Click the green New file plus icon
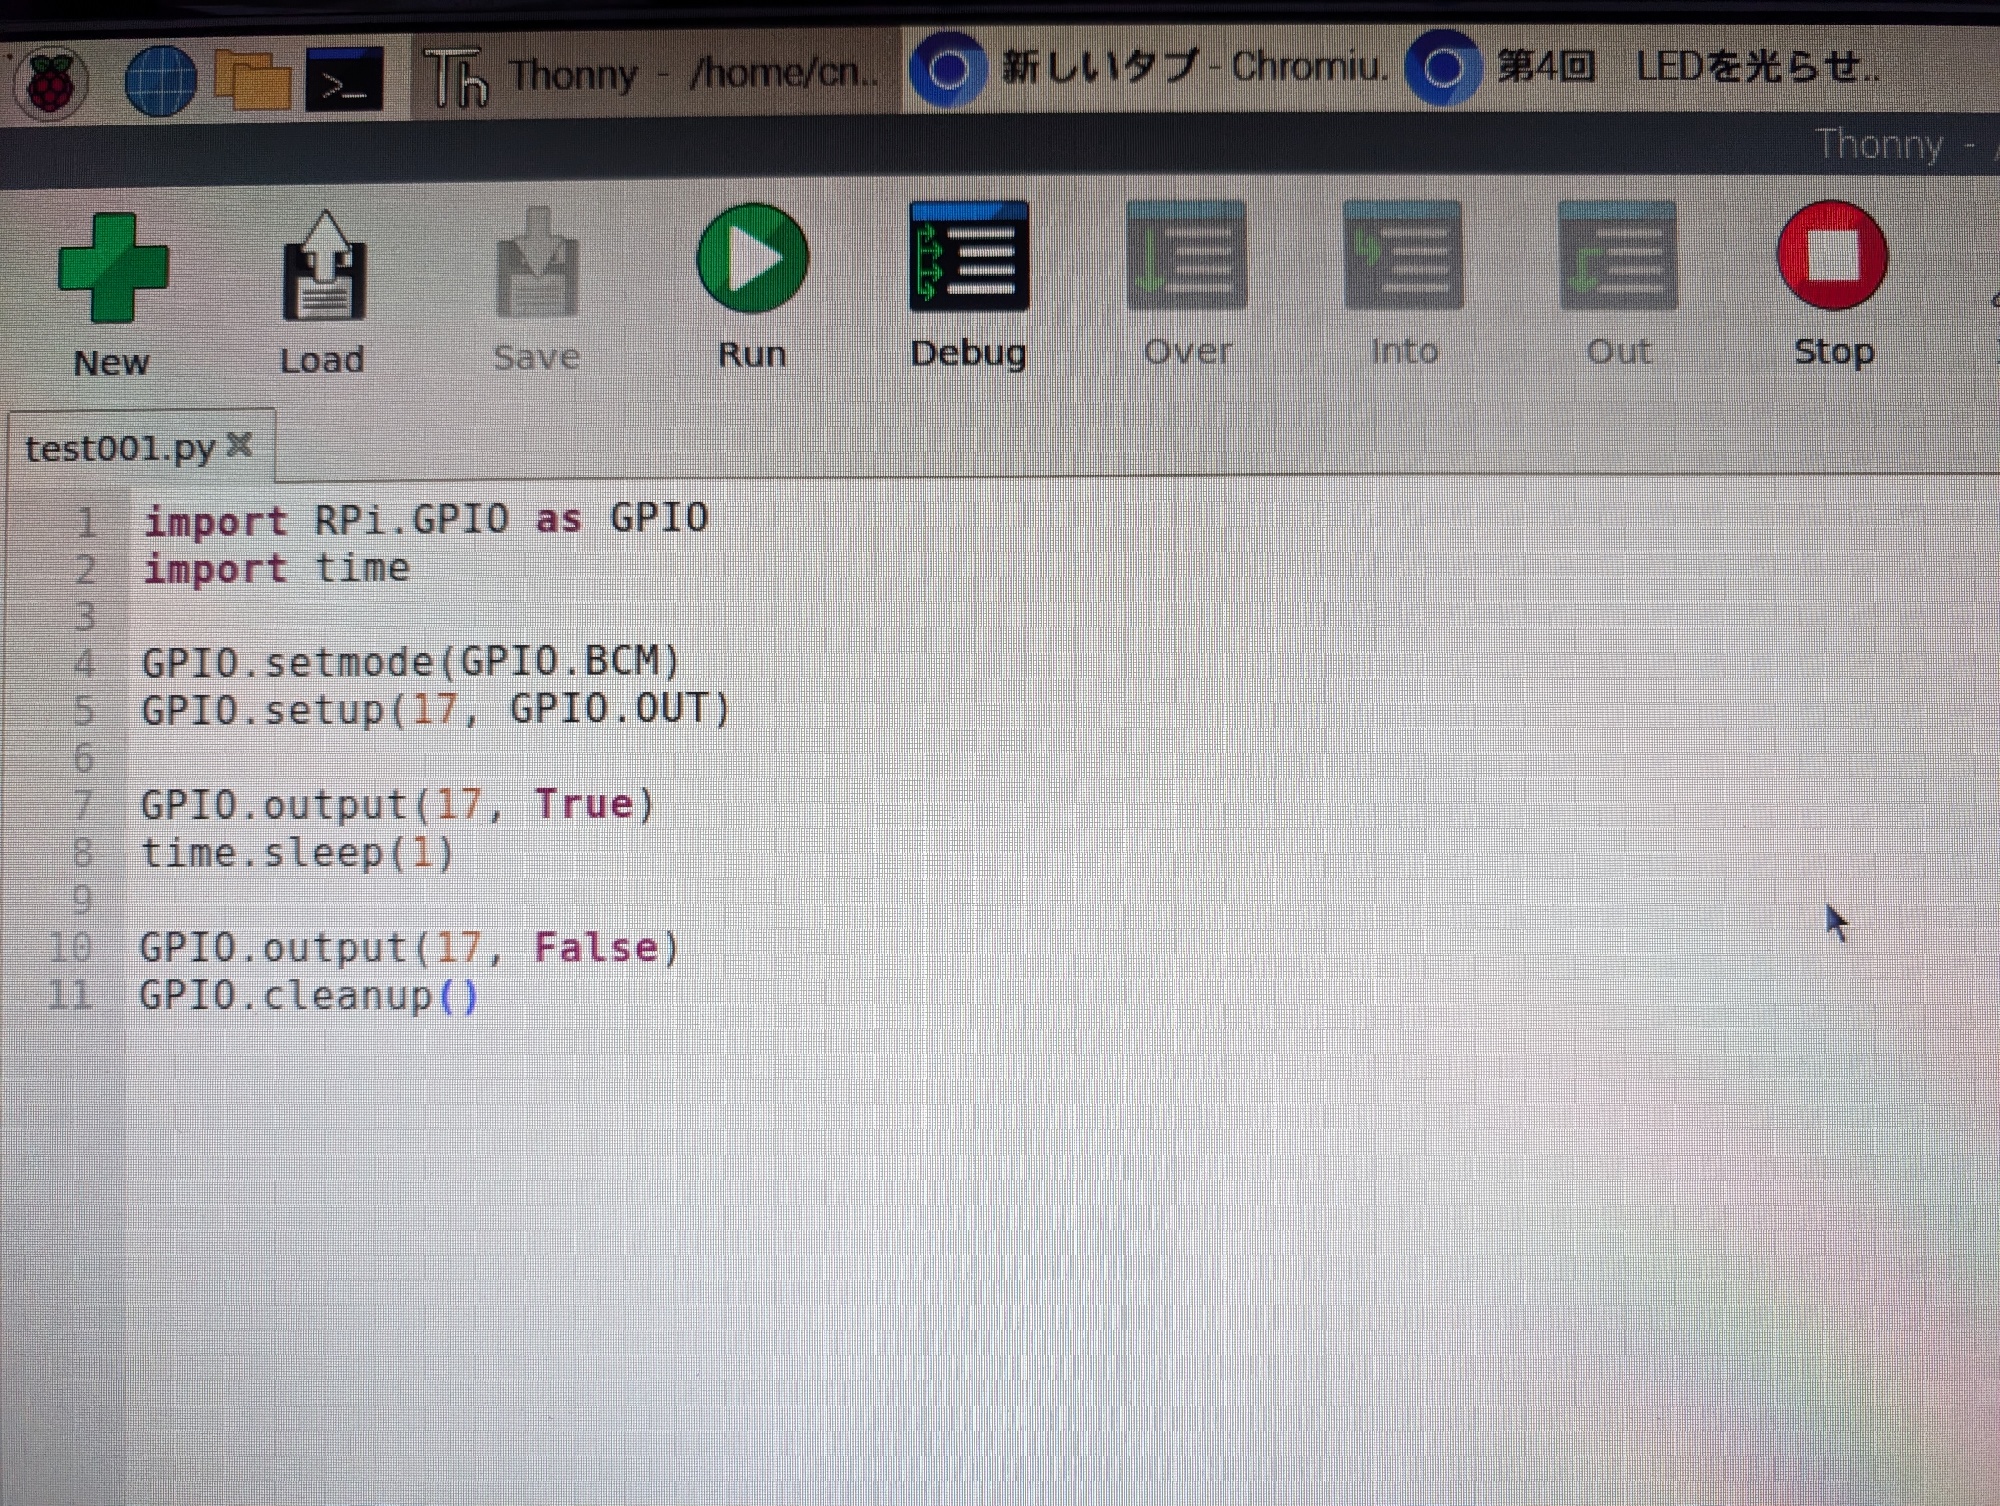The height and width of the screenshot is (1506, 2000). (x=112, y=267)
